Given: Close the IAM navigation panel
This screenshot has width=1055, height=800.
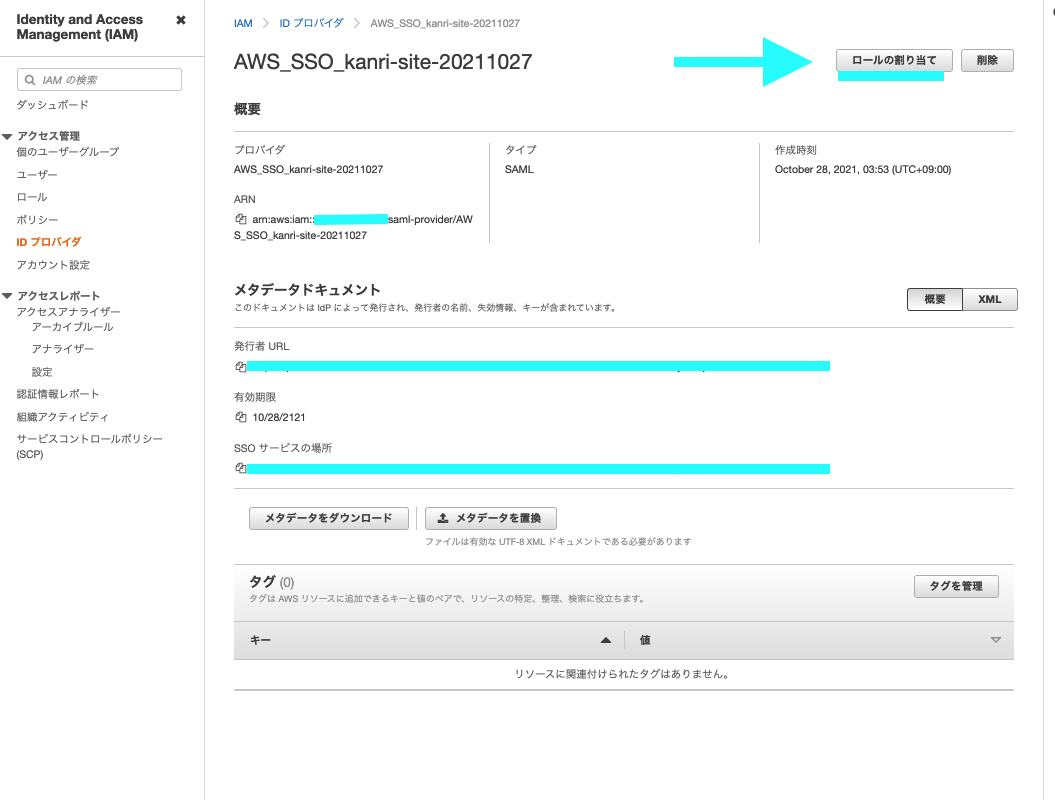Looking at the screenshot, I should (180, 20).
